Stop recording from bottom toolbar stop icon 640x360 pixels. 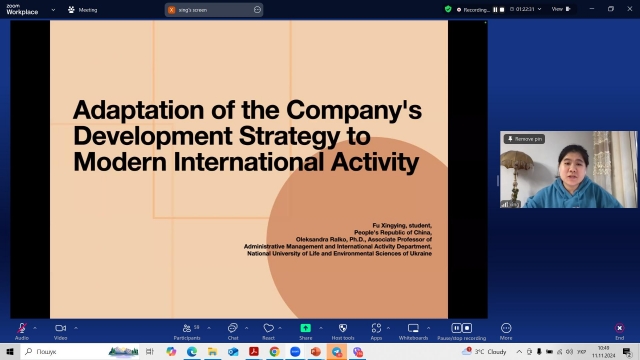coord(467,328)
